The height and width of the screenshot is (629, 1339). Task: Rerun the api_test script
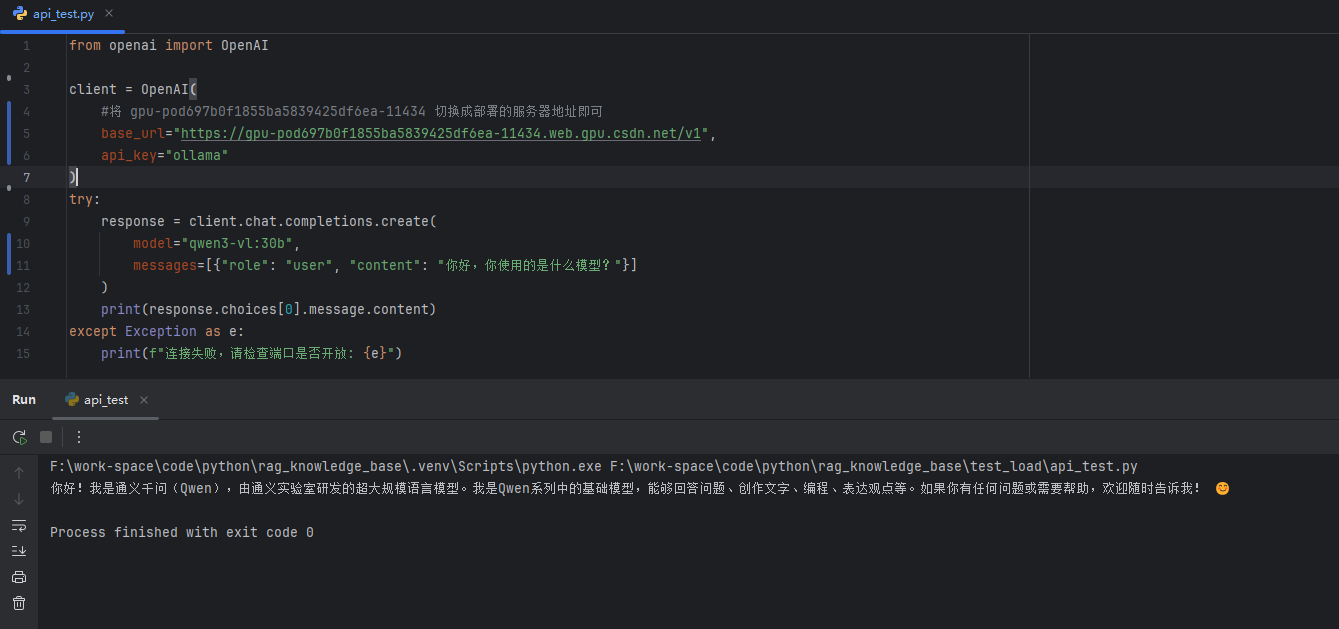[19, 437]
